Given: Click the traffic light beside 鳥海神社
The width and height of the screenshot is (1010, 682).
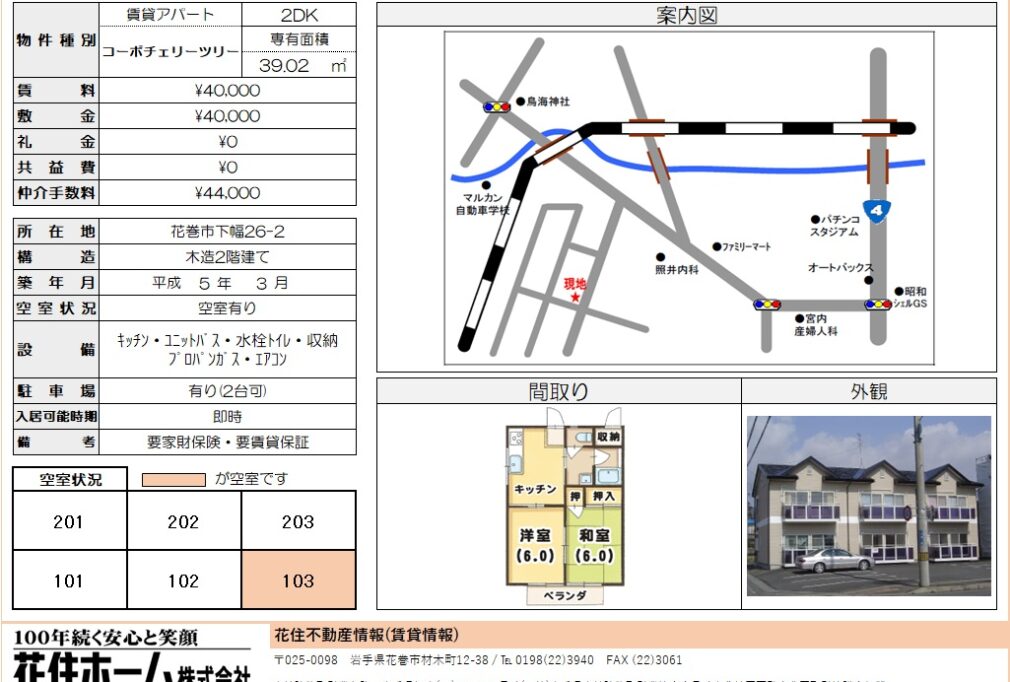Looking at the screenshot, I should pos(495,106).
